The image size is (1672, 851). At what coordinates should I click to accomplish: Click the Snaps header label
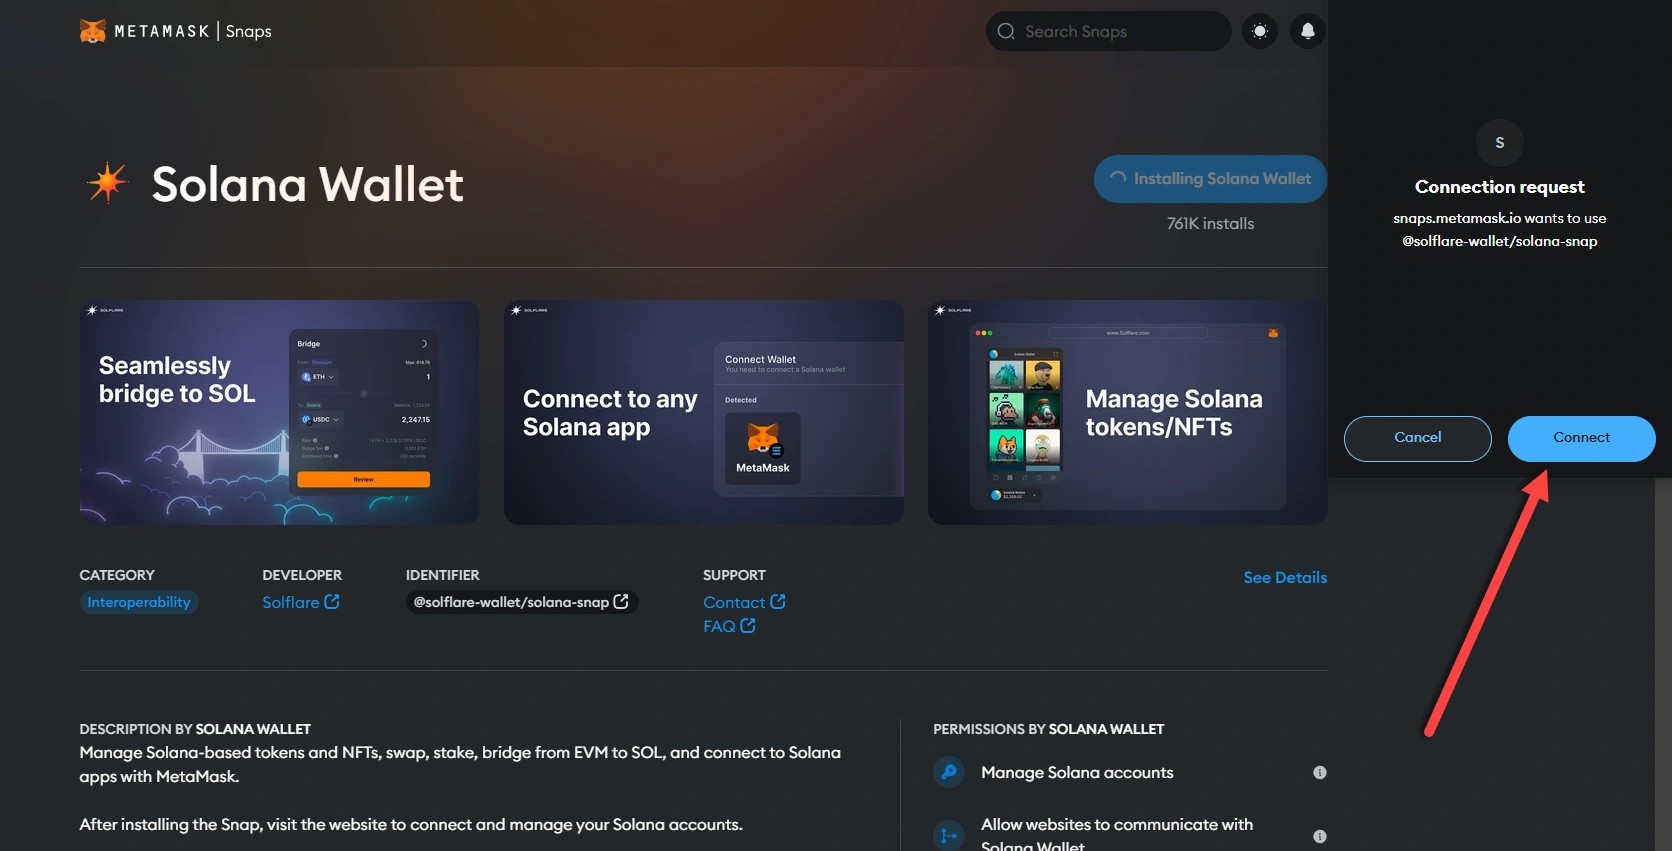(x=248, y=31)
